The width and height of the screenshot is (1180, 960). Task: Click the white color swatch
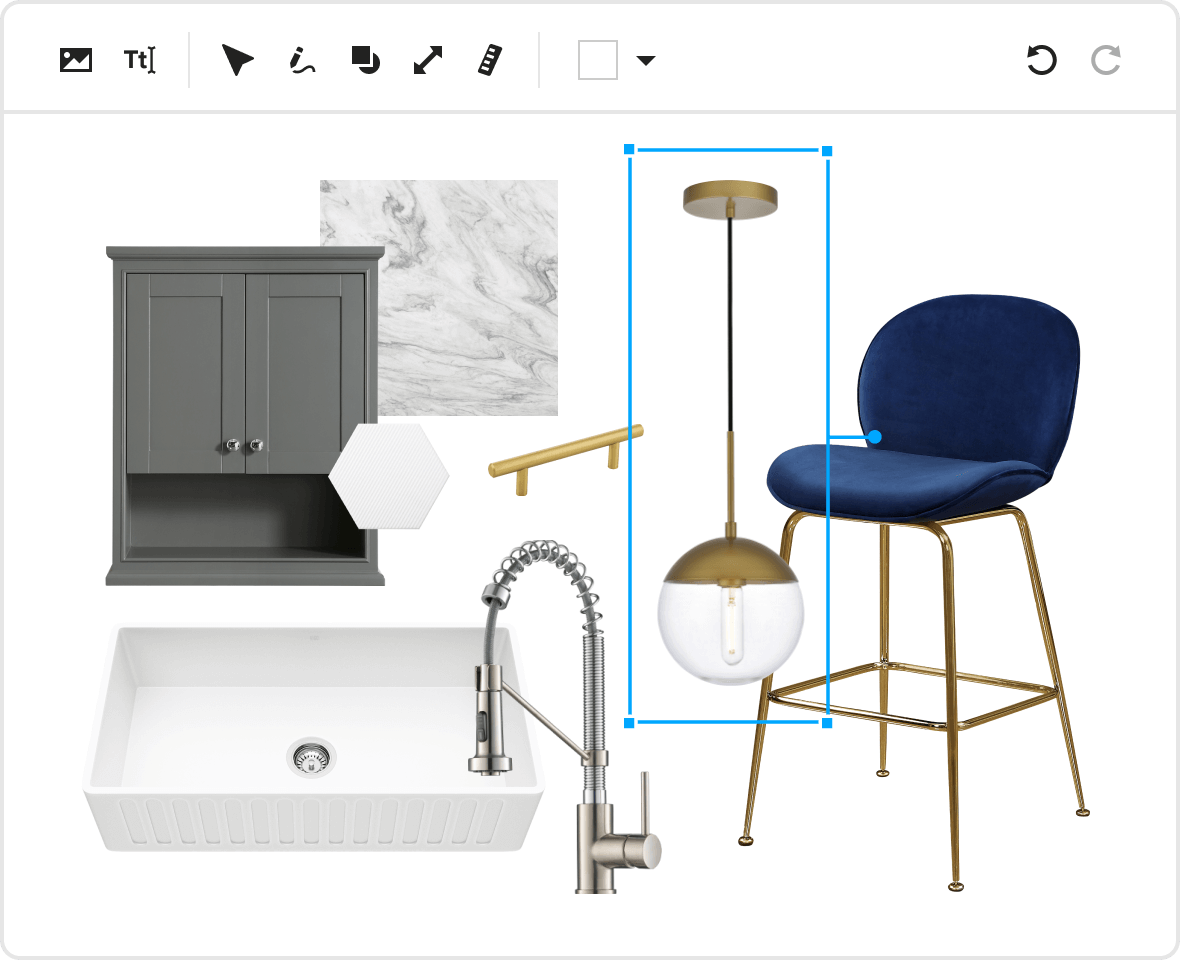coord(596,60)
